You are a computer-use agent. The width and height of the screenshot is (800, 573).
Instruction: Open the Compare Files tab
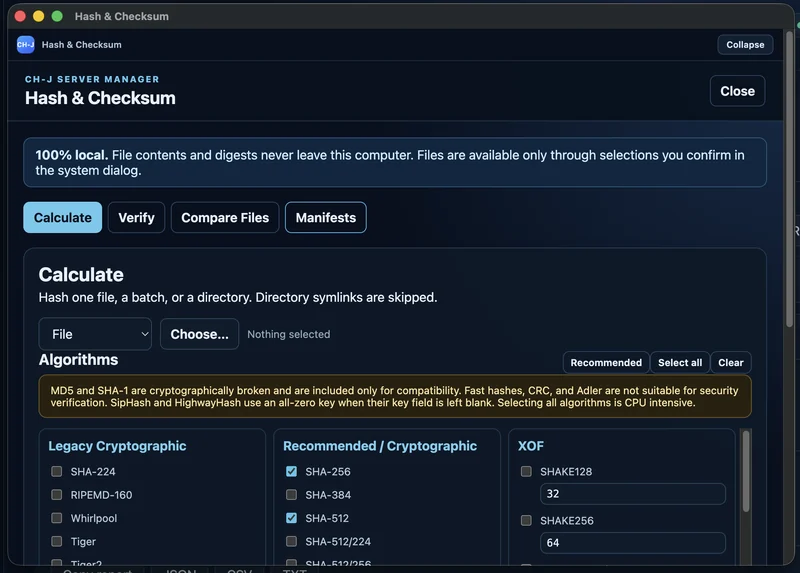tap(225, 217)
